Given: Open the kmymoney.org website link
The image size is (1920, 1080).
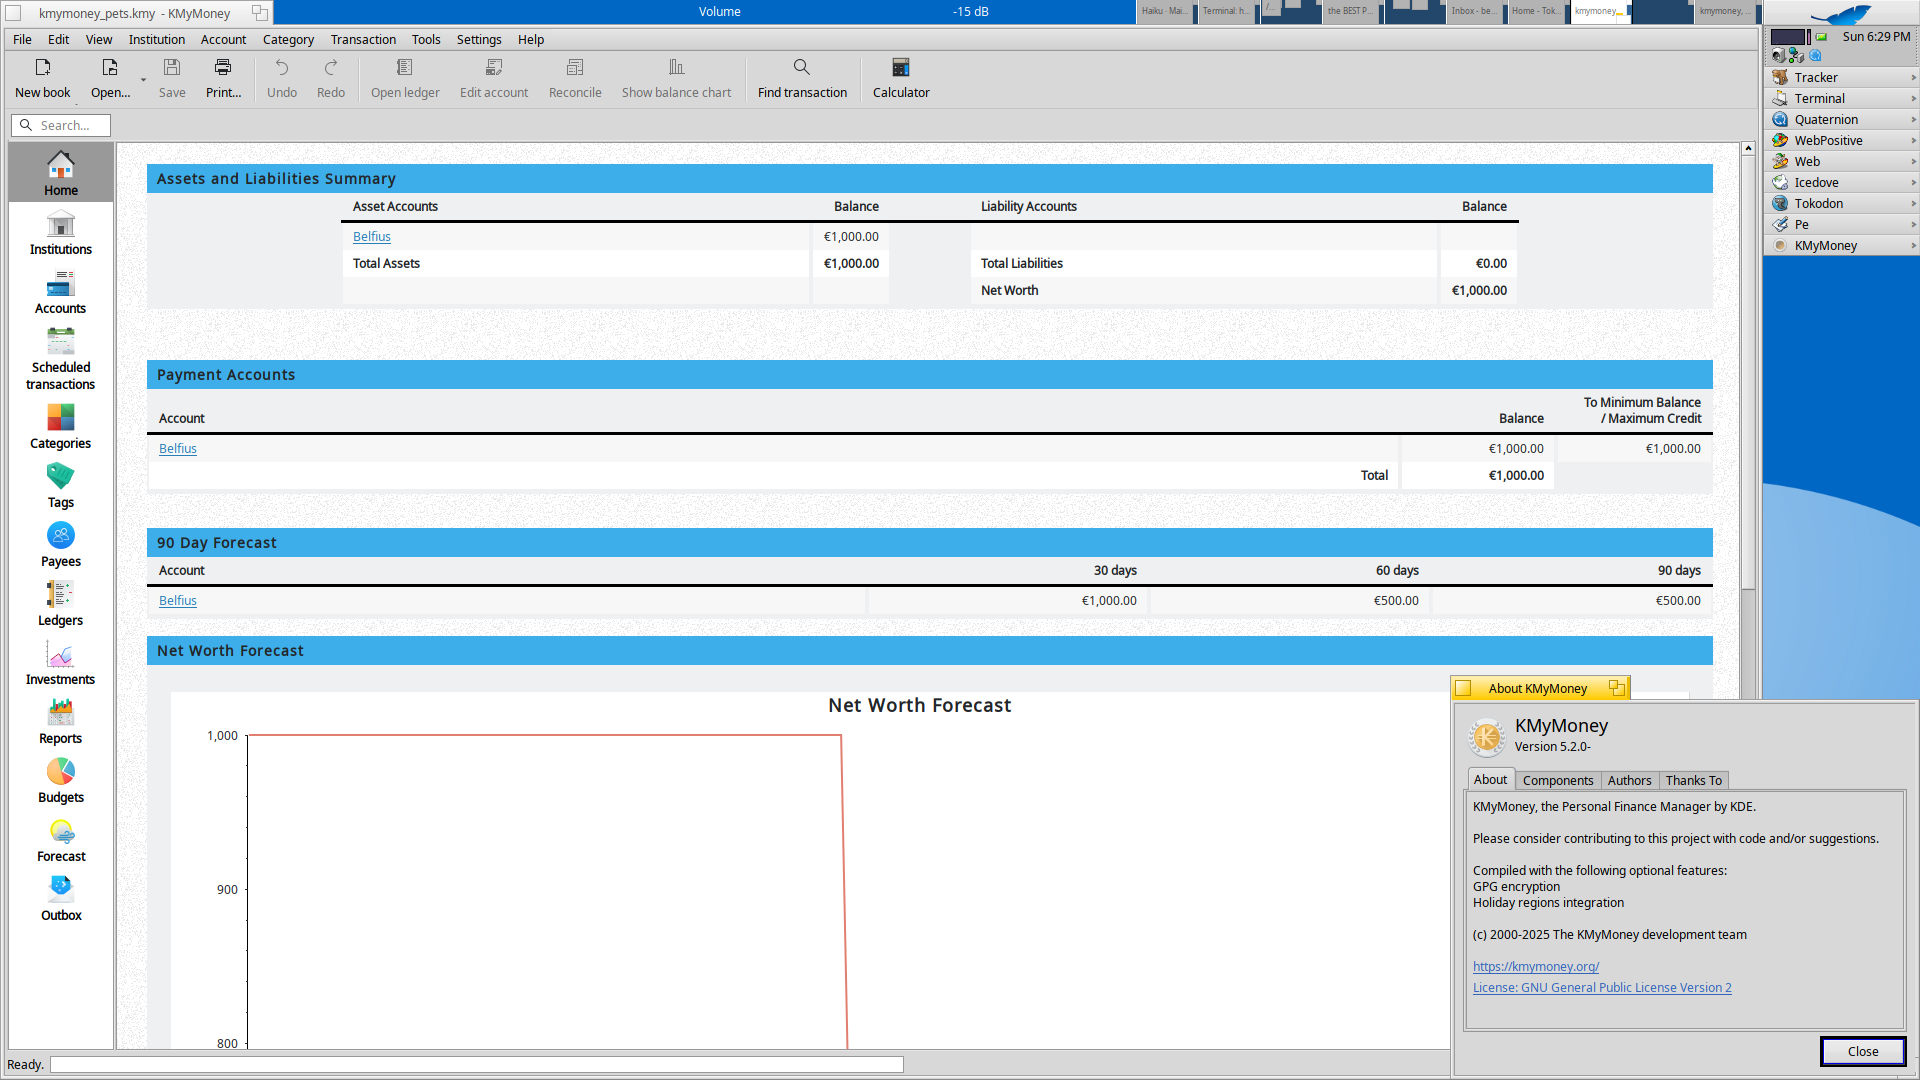Looking at the screenshot, I should click(x=1535, y=966).
